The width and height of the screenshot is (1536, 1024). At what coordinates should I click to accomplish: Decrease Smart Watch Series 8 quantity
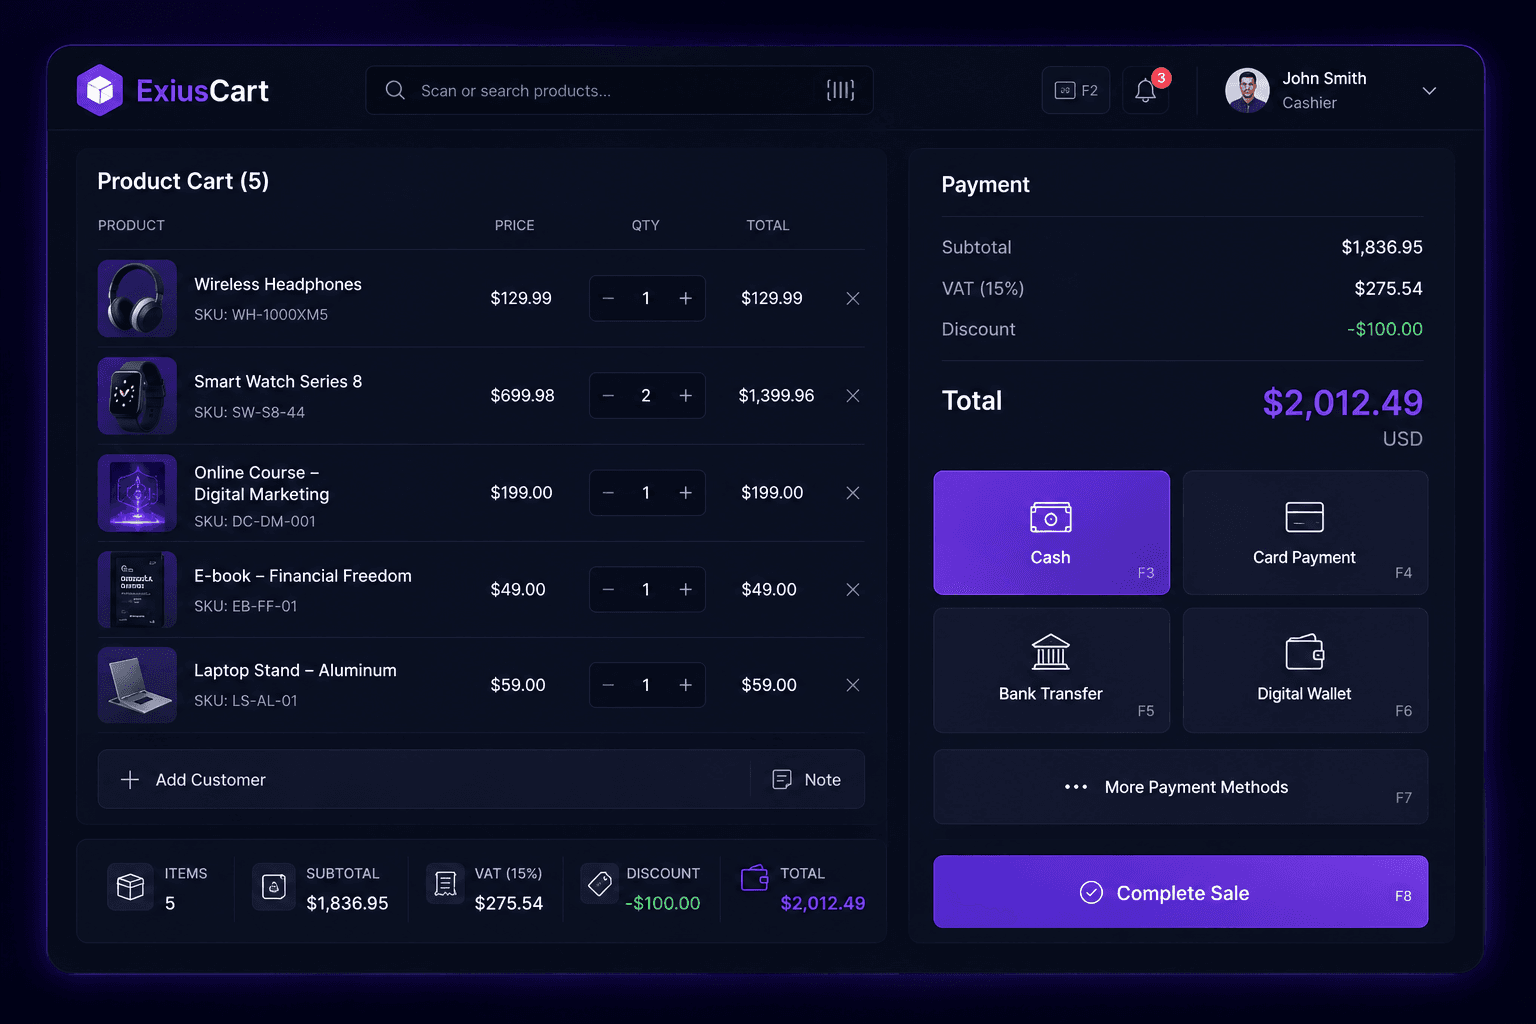(x=608, y=396)
